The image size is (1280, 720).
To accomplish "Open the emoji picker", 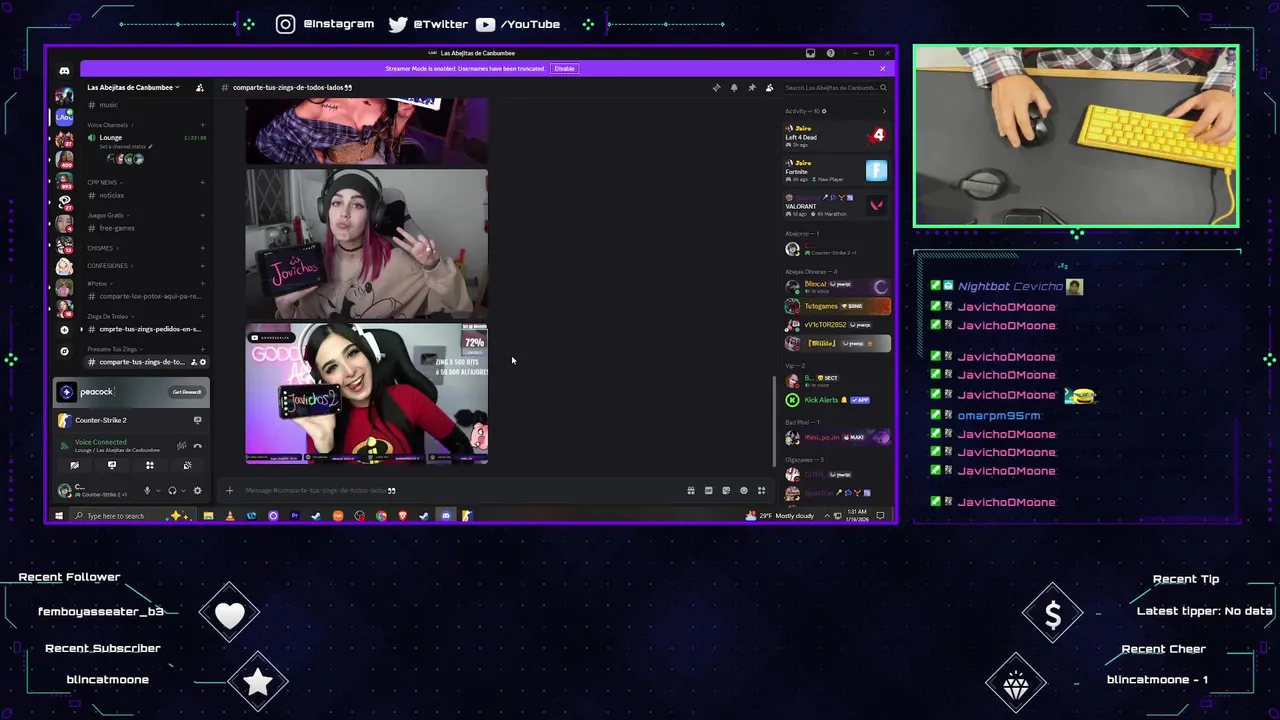I will coord(743,491).
